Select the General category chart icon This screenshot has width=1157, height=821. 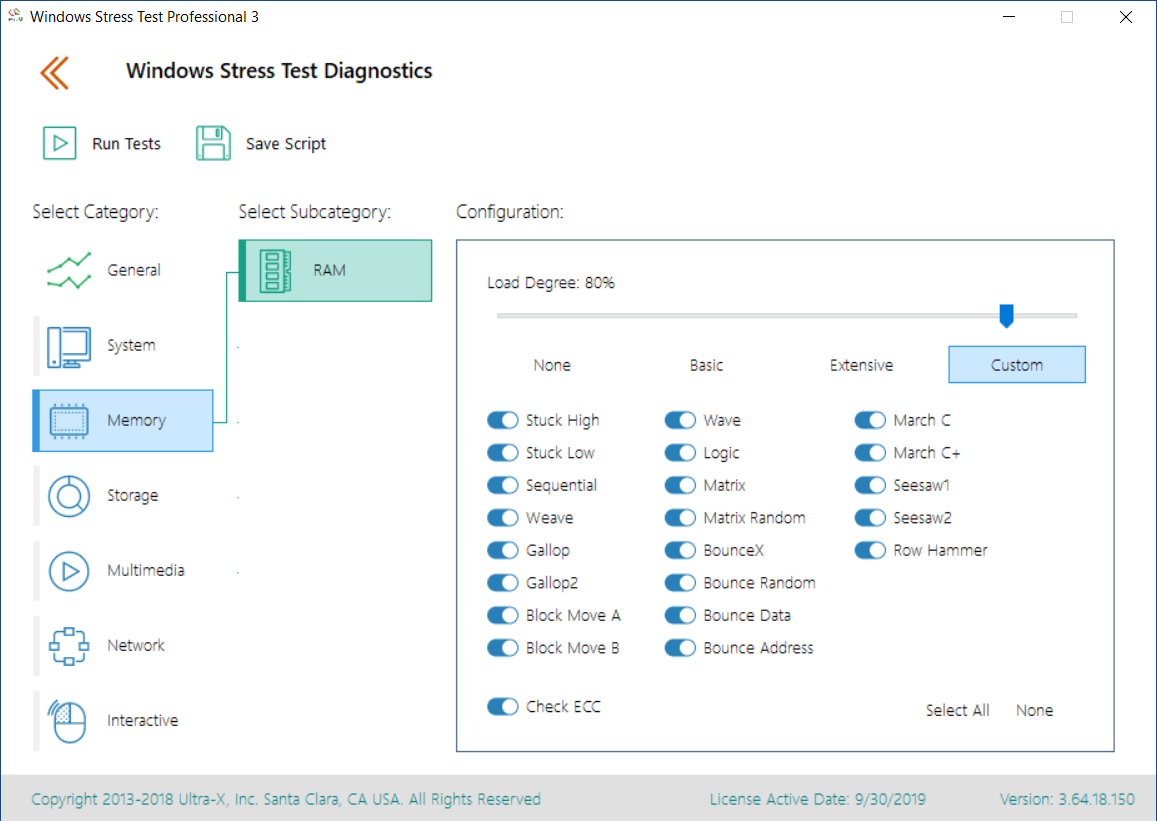(69, 271)
